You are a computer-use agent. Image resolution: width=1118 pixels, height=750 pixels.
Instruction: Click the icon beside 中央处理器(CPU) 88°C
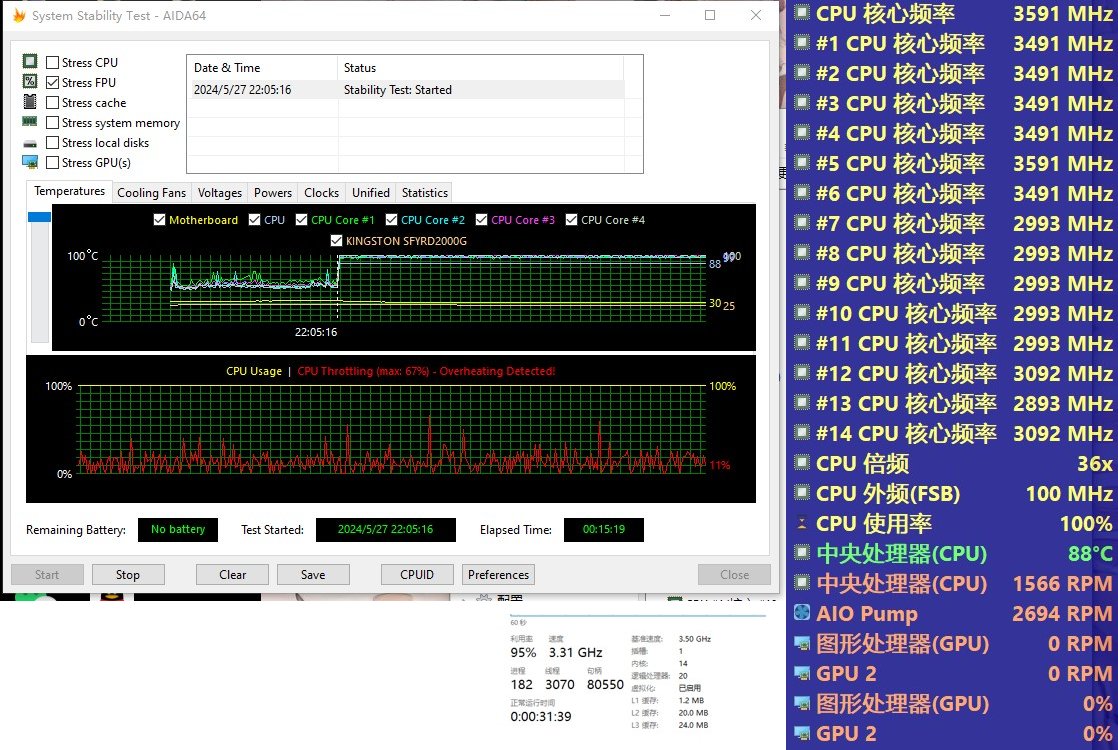point(802,553)
